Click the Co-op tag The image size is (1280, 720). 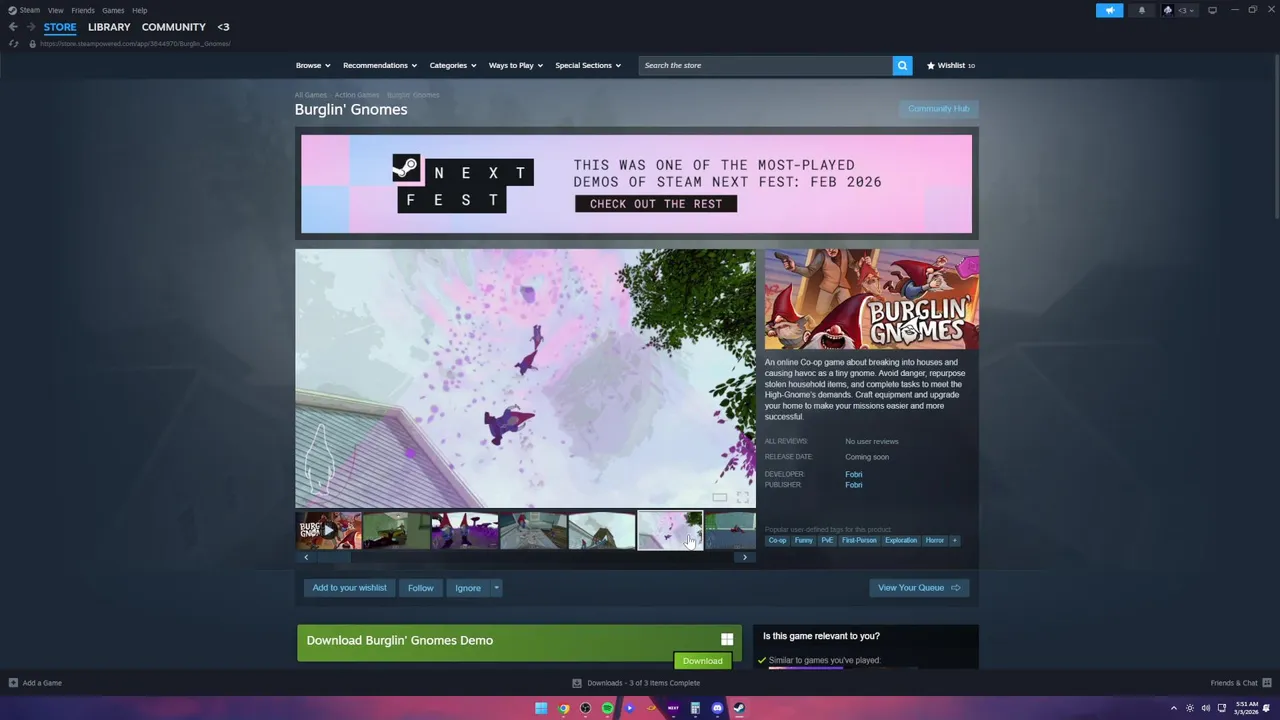pos(777,540)
